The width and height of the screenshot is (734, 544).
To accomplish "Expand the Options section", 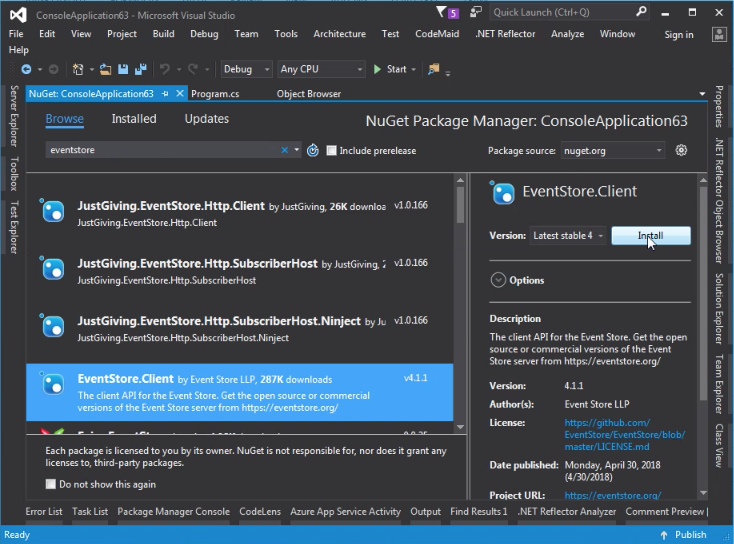I will pos(498,280).
